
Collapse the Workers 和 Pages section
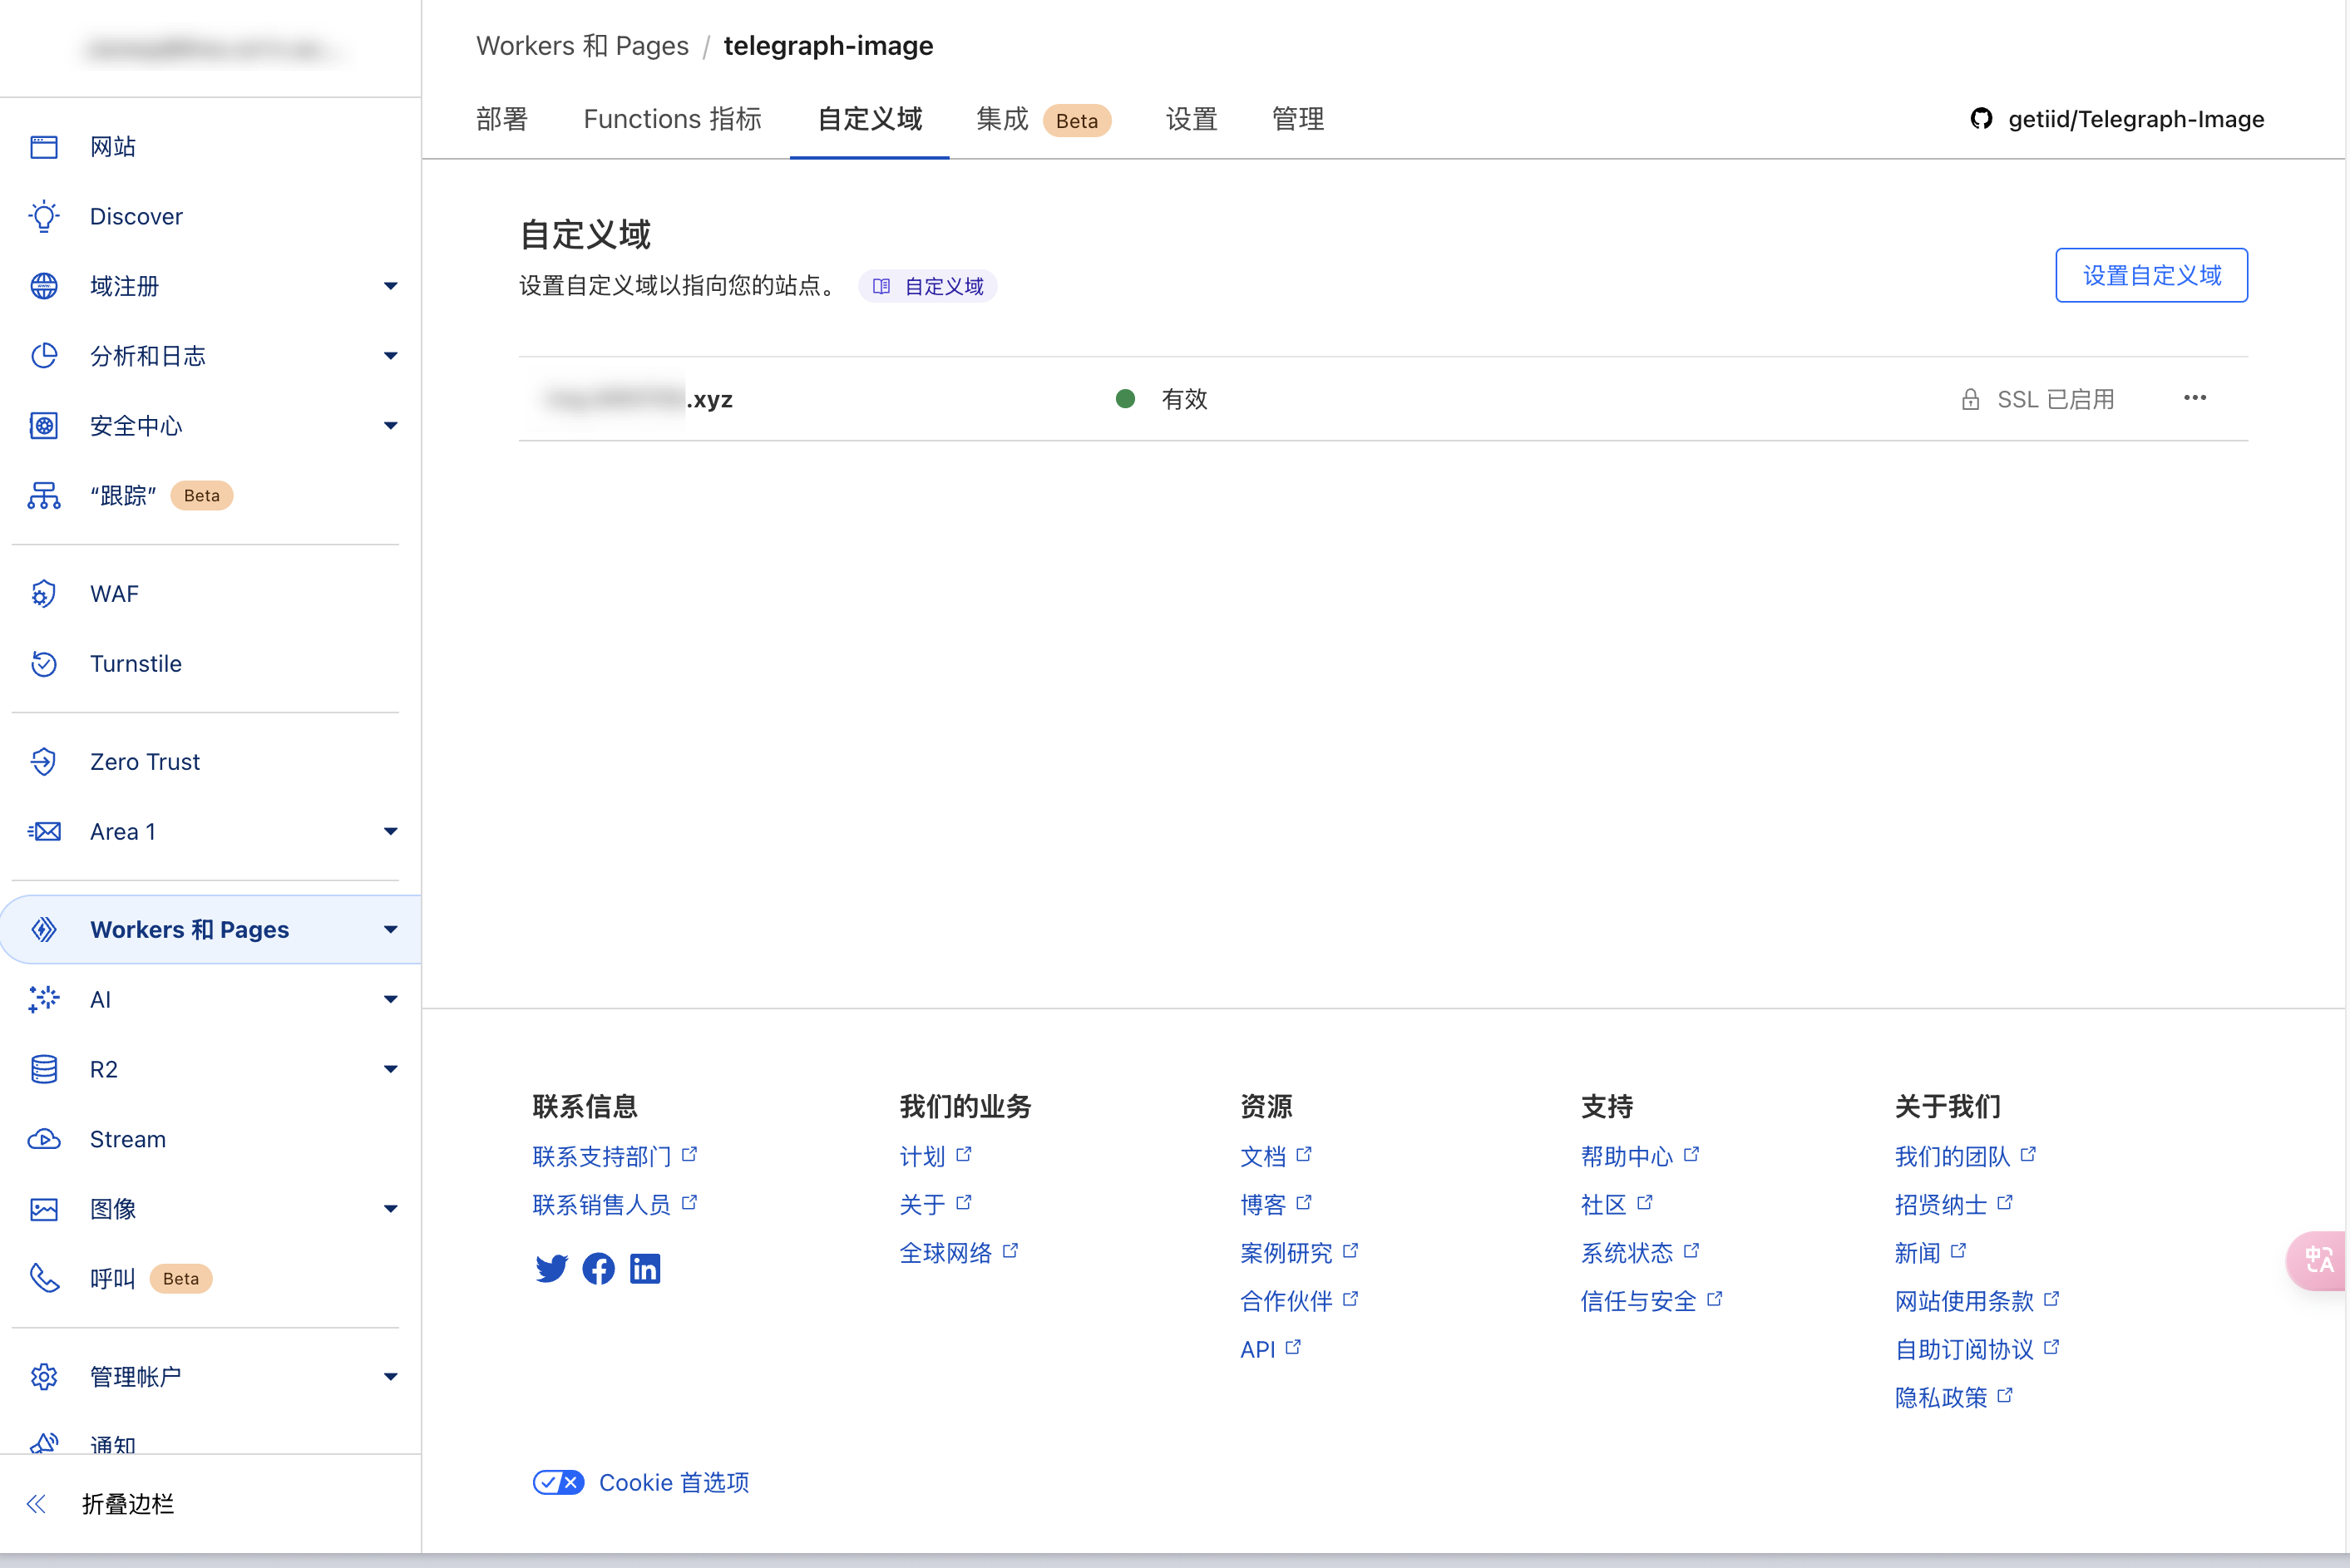(391, 929)
